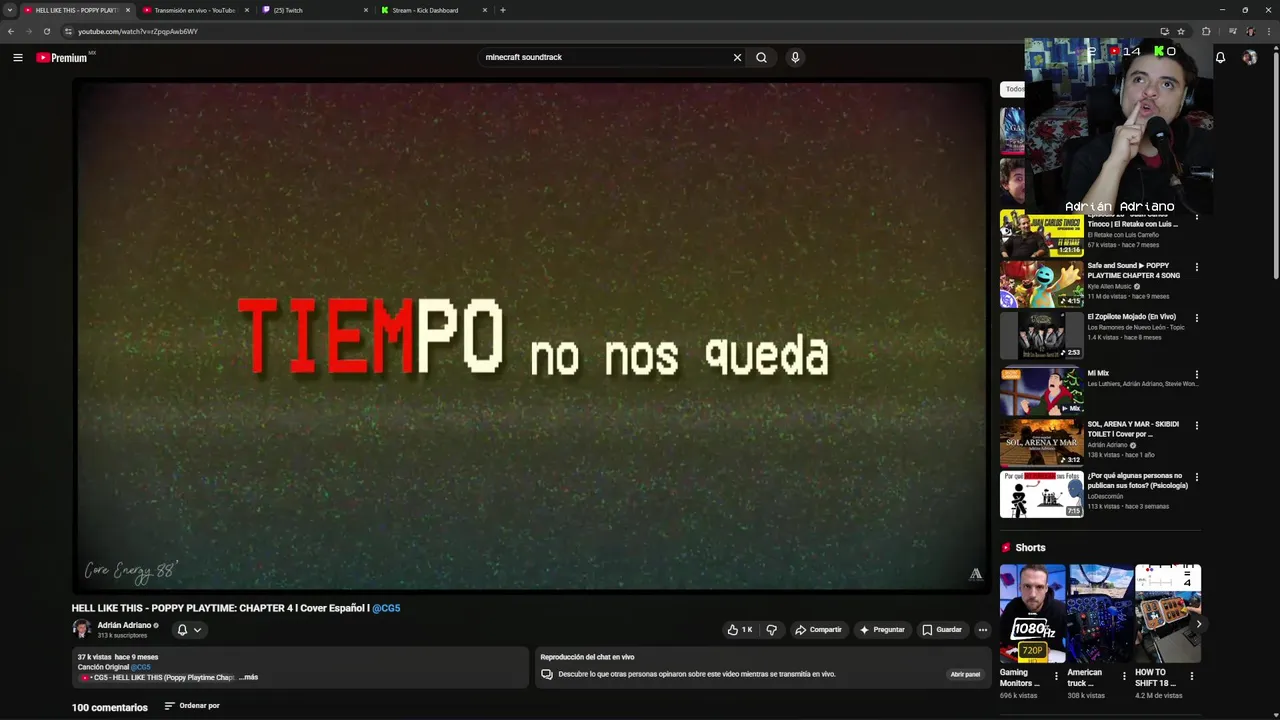
Task: Like the video with 1 K likes
Action: click(x=740, y=630)
